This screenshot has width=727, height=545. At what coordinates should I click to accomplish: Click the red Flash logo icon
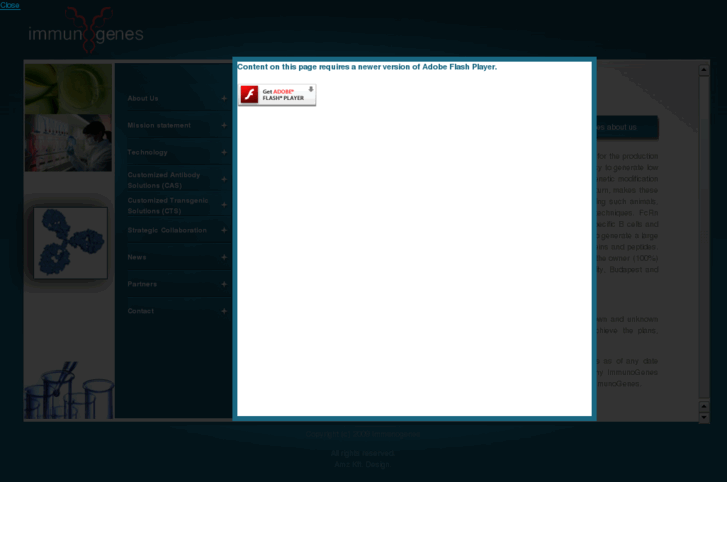pyautogui.click(x=249, y=94)
